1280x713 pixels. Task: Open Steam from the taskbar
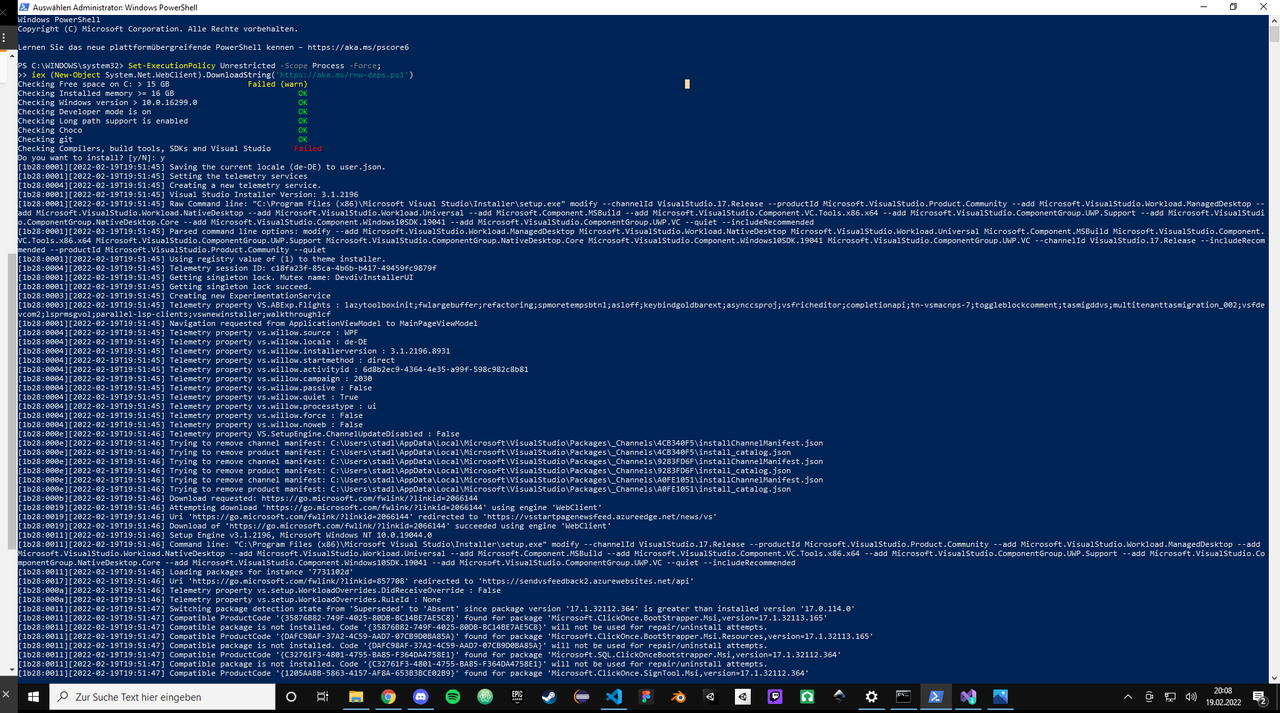point(549,696)
